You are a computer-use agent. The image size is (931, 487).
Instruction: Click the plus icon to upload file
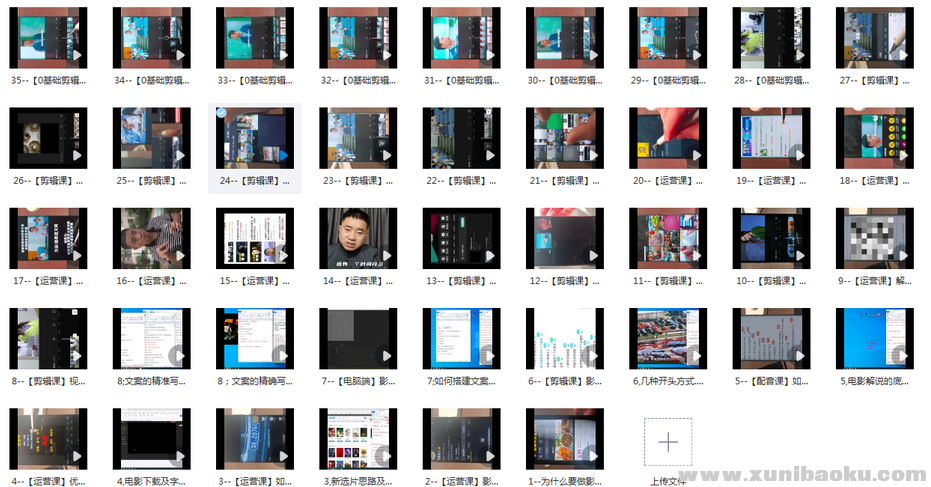pos(667,441)
